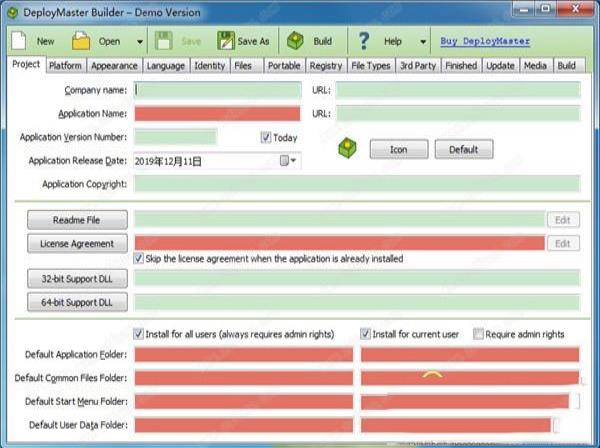Screen dimensions: 600x448
Task: Toggle Install for all users checkbox
Action: tap(139, 334)
